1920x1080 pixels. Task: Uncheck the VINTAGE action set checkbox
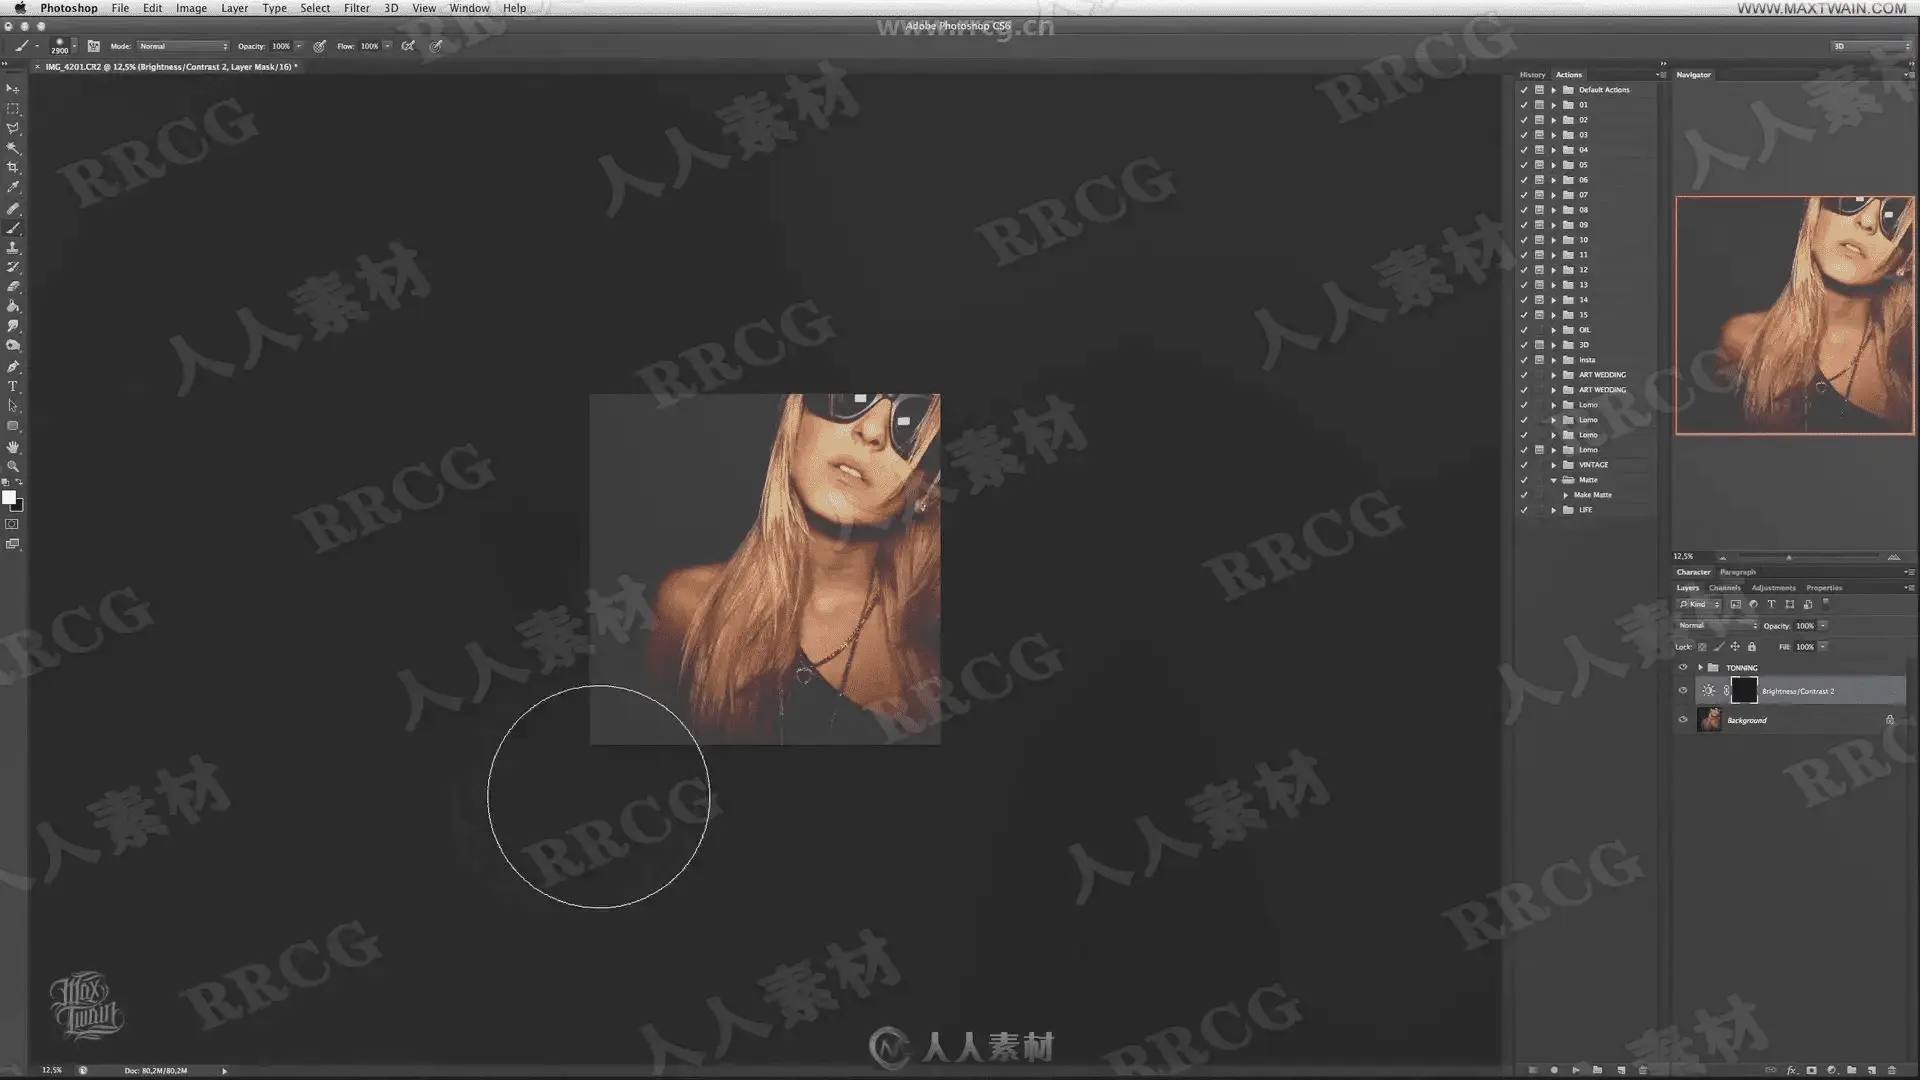pyautogui.click(x=1524, y=465)
